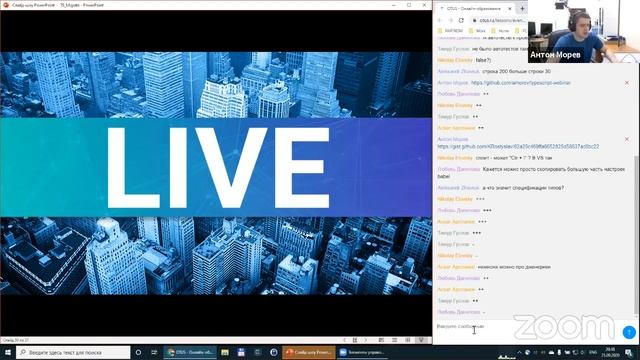Open Task View on the taskbar
The width and height of the screenshot is (640, 360).
pos(154,352)
